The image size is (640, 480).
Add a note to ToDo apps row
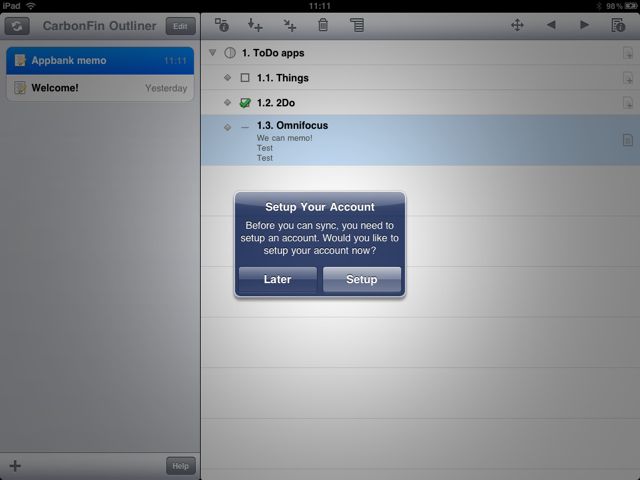pyautogui.click(x=628, y=53)
